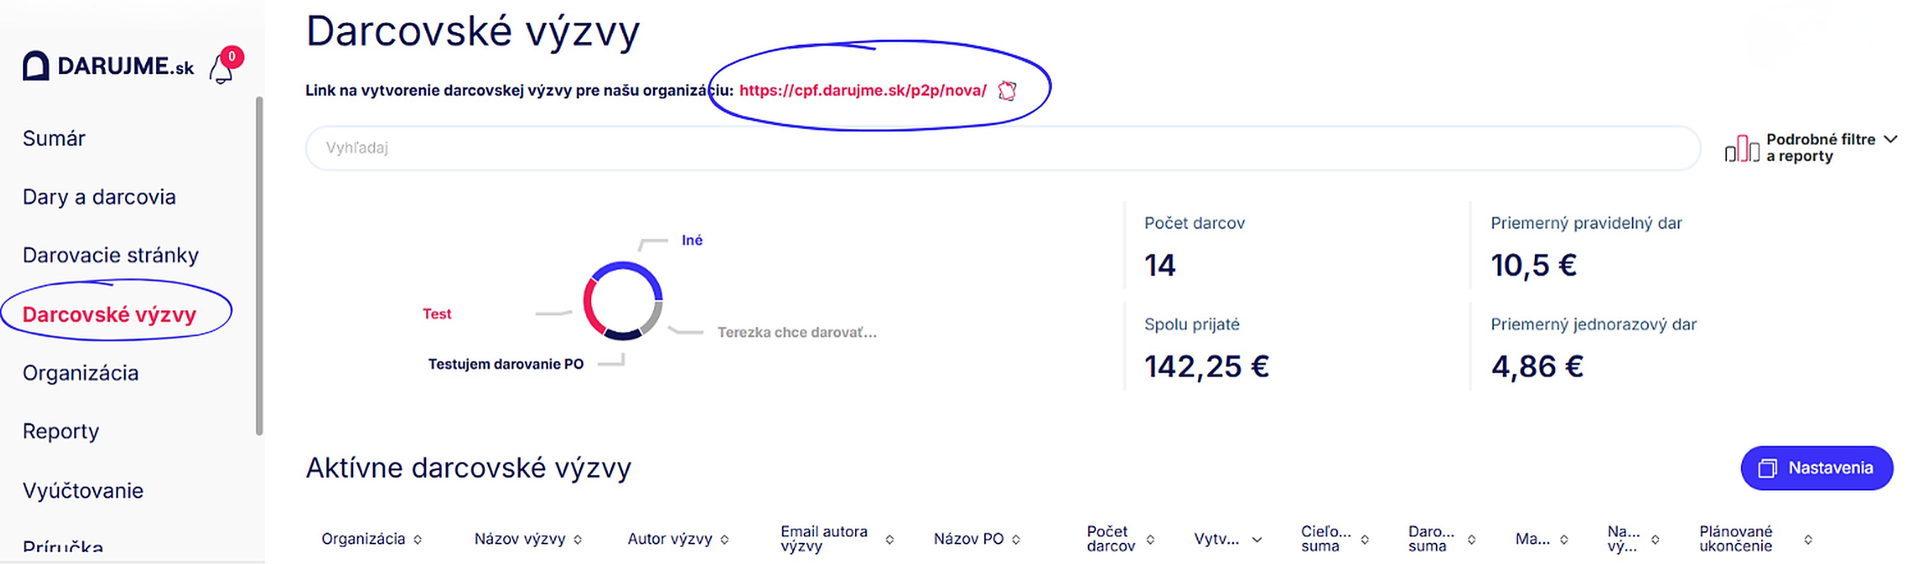Click the Názov výzvy header text
This screenshot has height=564, width=1920.
[520, 539]
